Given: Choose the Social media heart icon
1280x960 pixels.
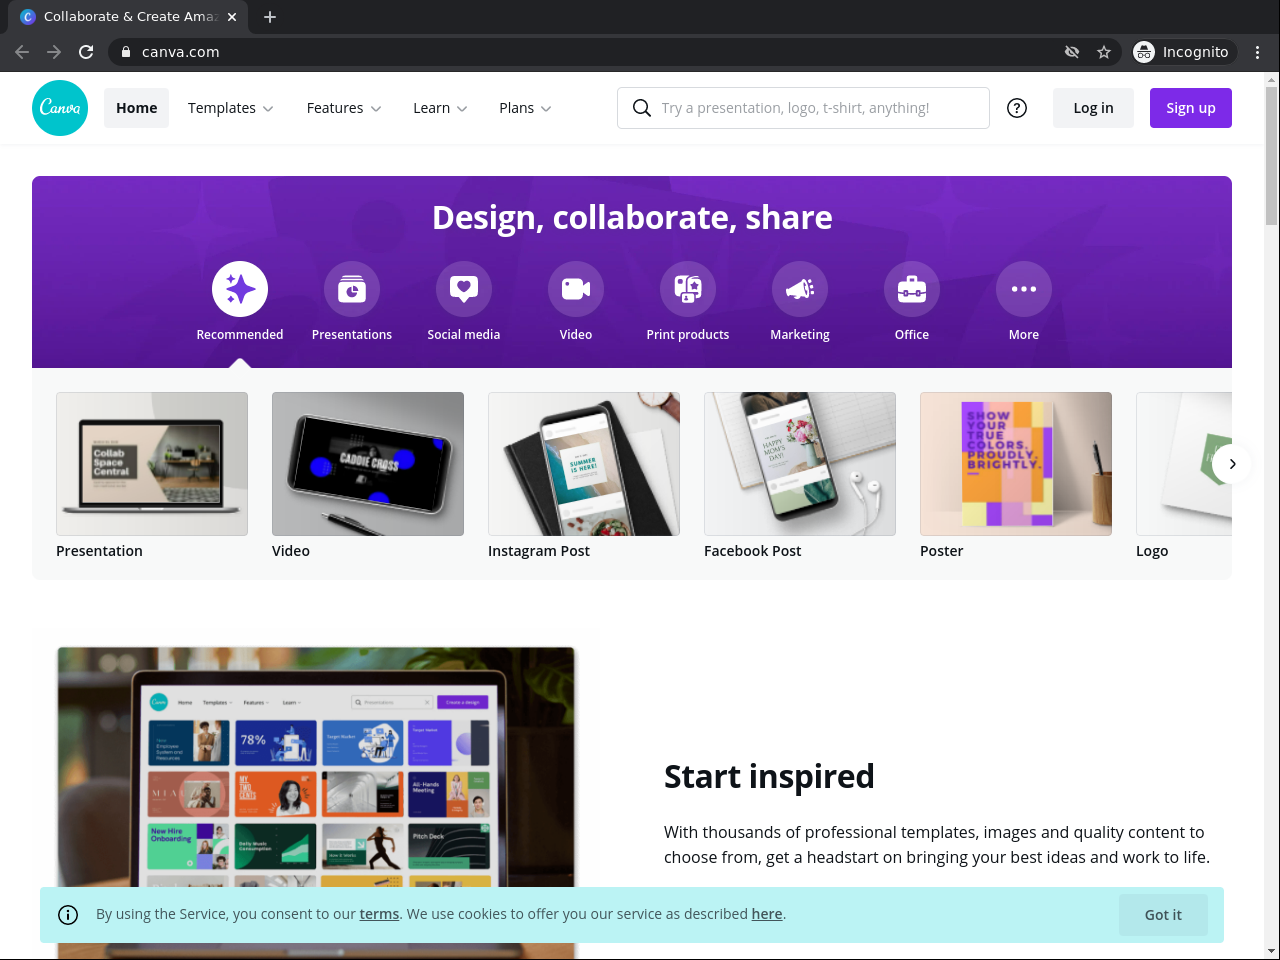Looking at the screenshot, I should tap(464, 289).
